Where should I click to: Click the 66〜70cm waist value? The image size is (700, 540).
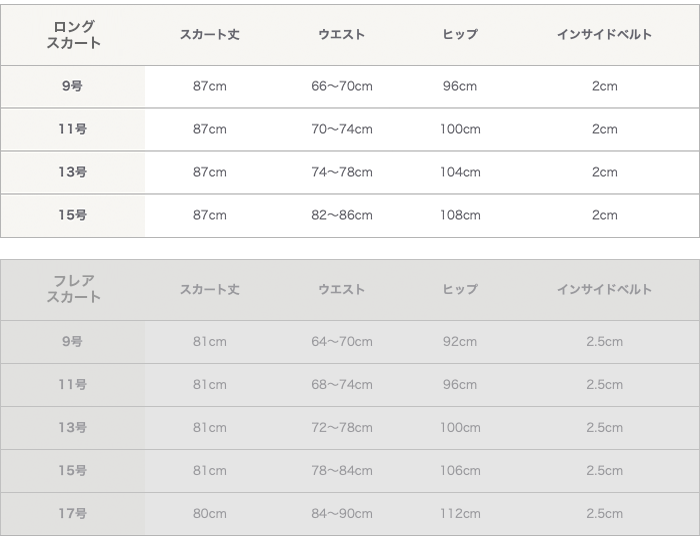coord(342,86)
